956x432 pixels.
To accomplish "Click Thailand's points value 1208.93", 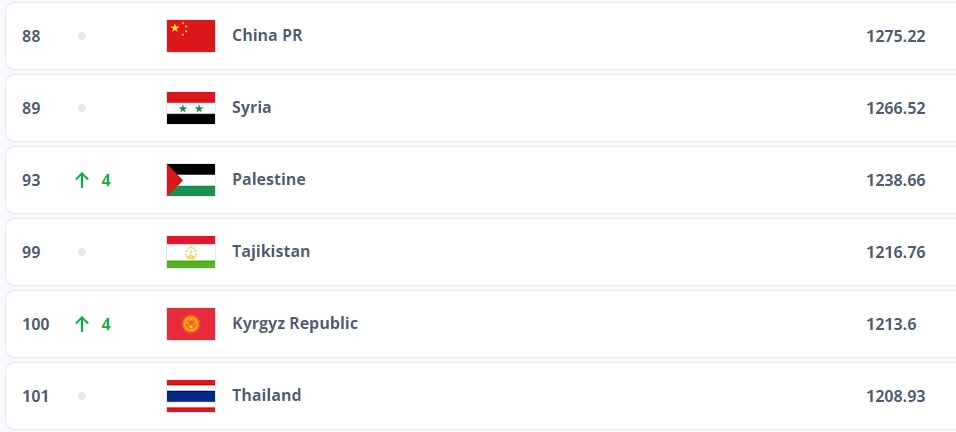I will (x=895, y=396).
